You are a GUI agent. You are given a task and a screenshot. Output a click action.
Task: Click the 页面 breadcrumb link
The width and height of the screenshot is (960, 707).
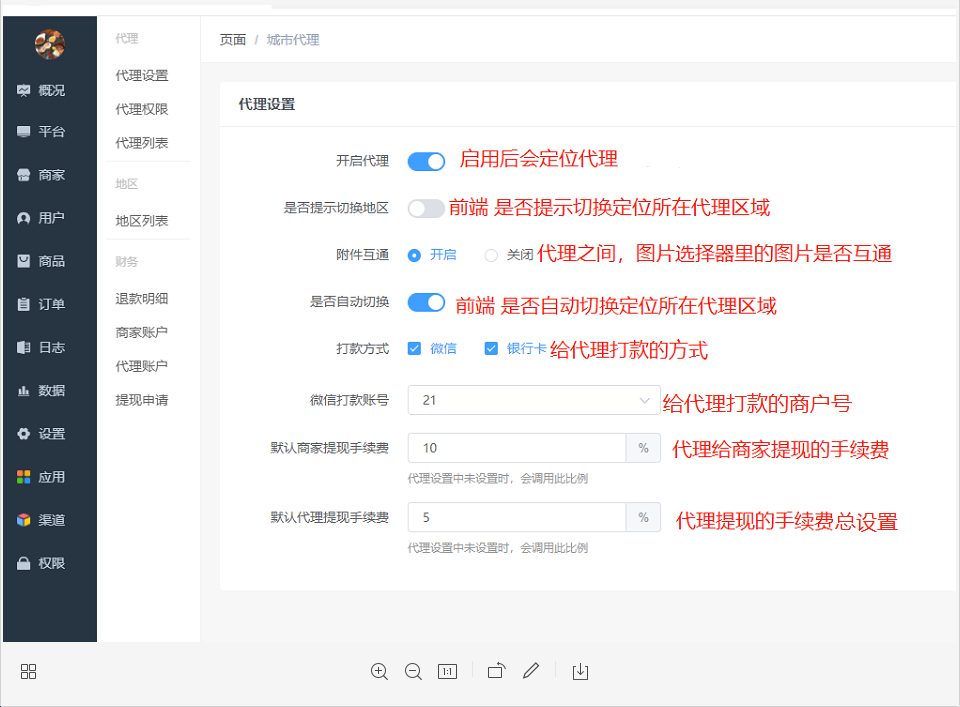click(x=233, y=40)
